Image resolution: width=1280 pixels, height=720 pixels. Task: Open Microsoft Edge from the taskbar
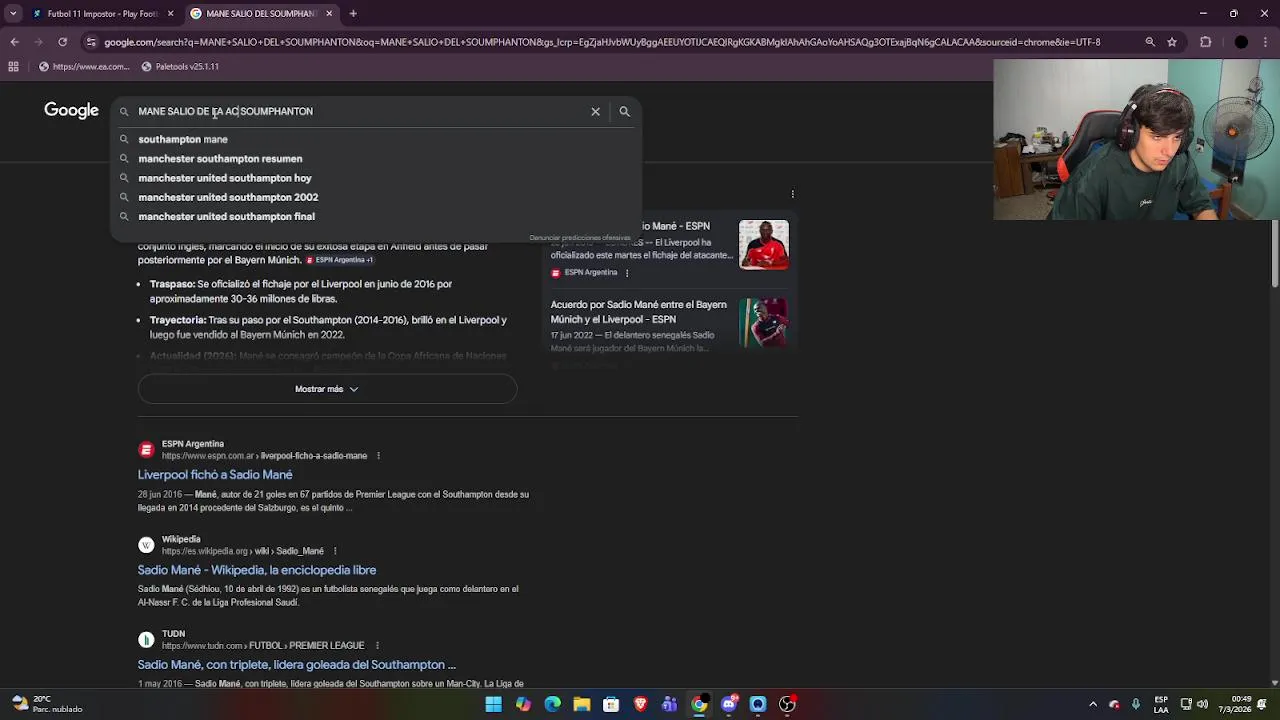(x=552, y=704)
